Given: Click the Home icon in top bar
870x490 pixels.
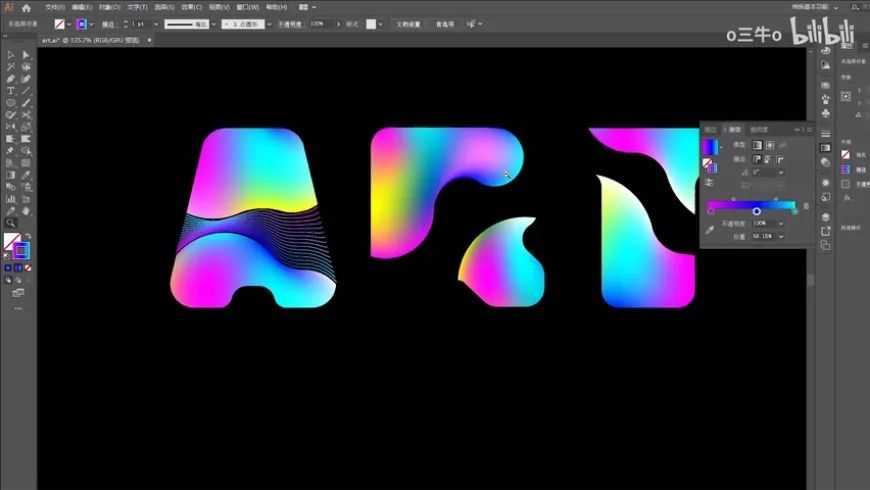Looking at the screenshot, I should click(27, 7).
